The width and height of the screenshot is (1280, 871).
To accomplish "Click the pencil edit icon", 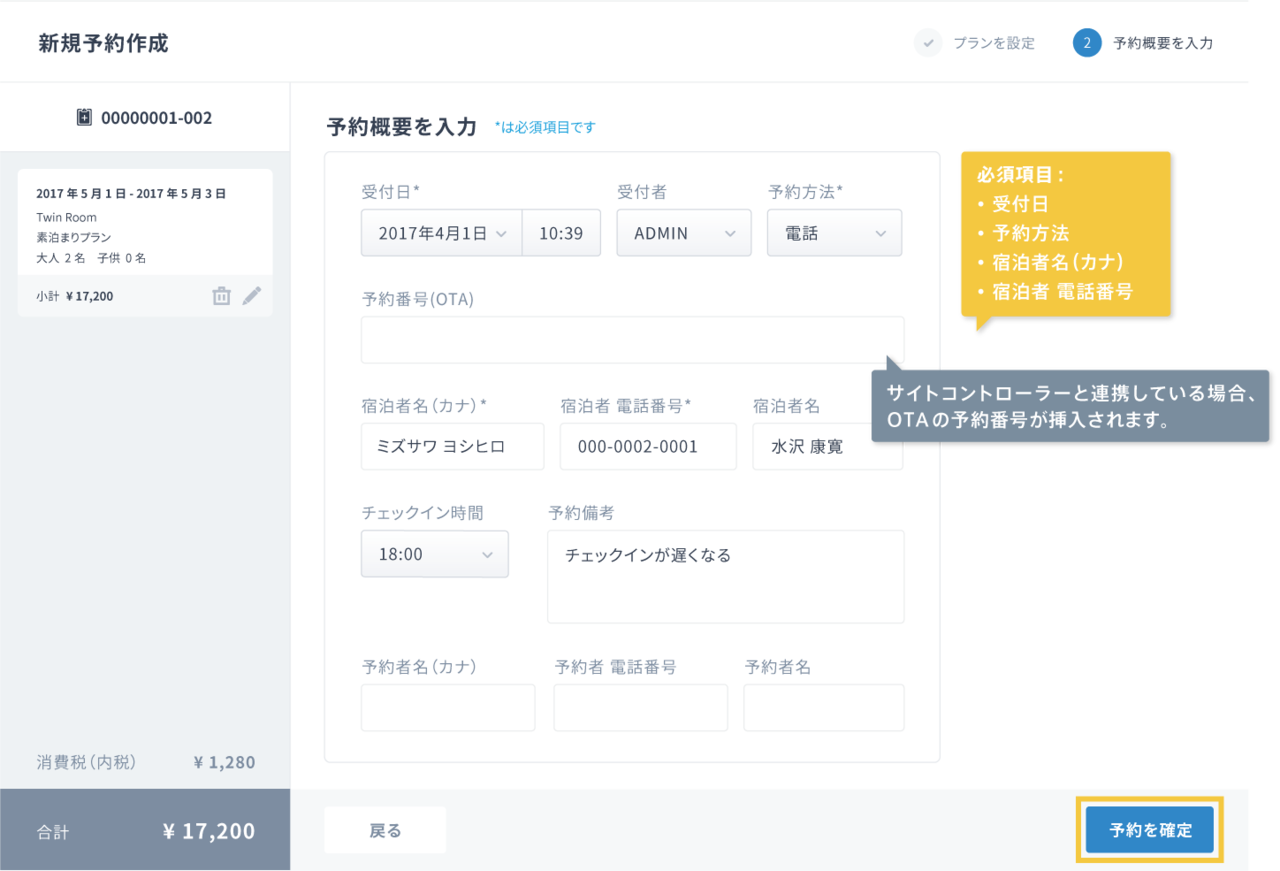I will tap(252, 296).
